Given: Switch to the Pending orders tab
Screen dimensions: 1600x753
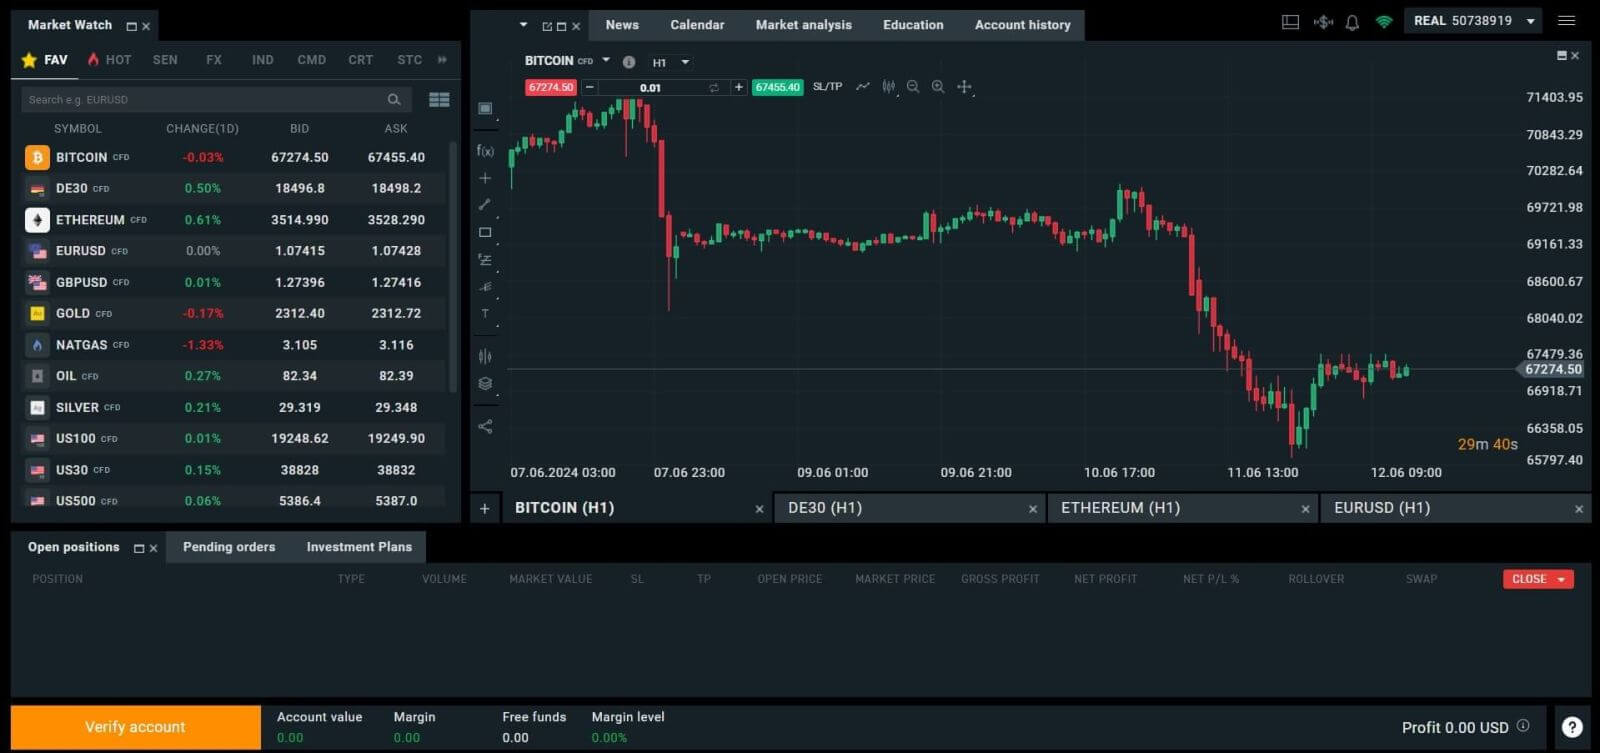Looking at the screenshot, I should point(229,547).
